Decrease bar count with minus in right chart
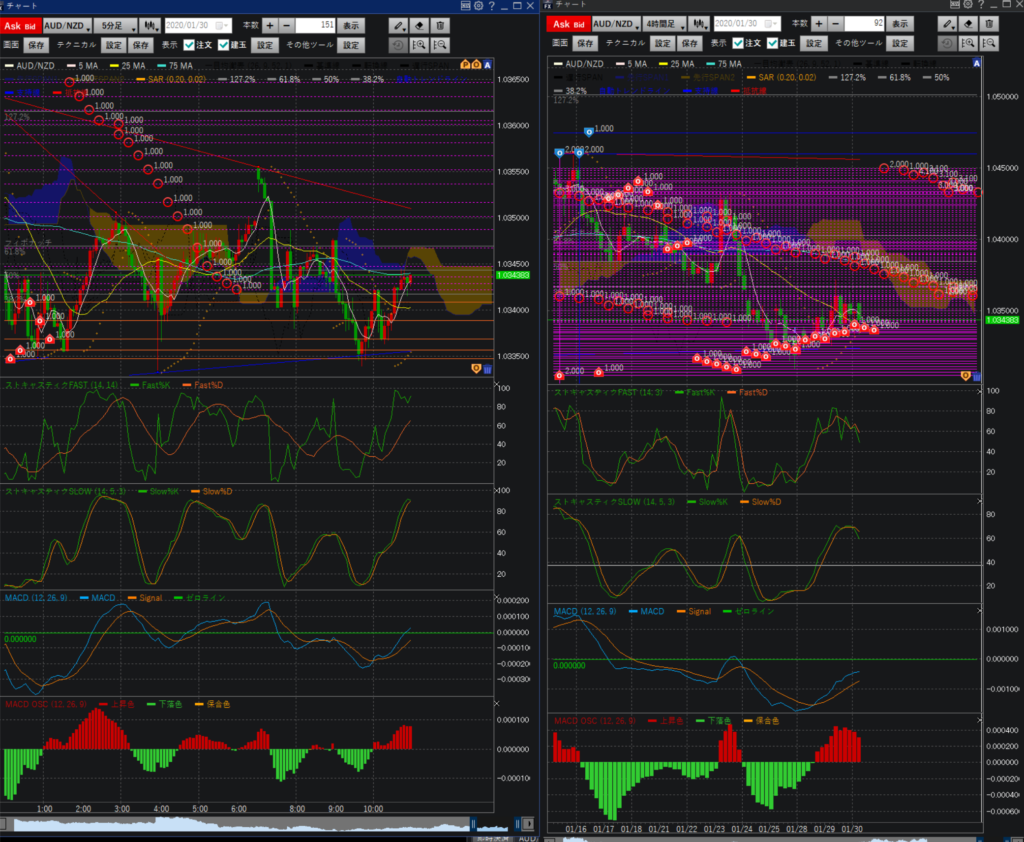 (834, 23)
